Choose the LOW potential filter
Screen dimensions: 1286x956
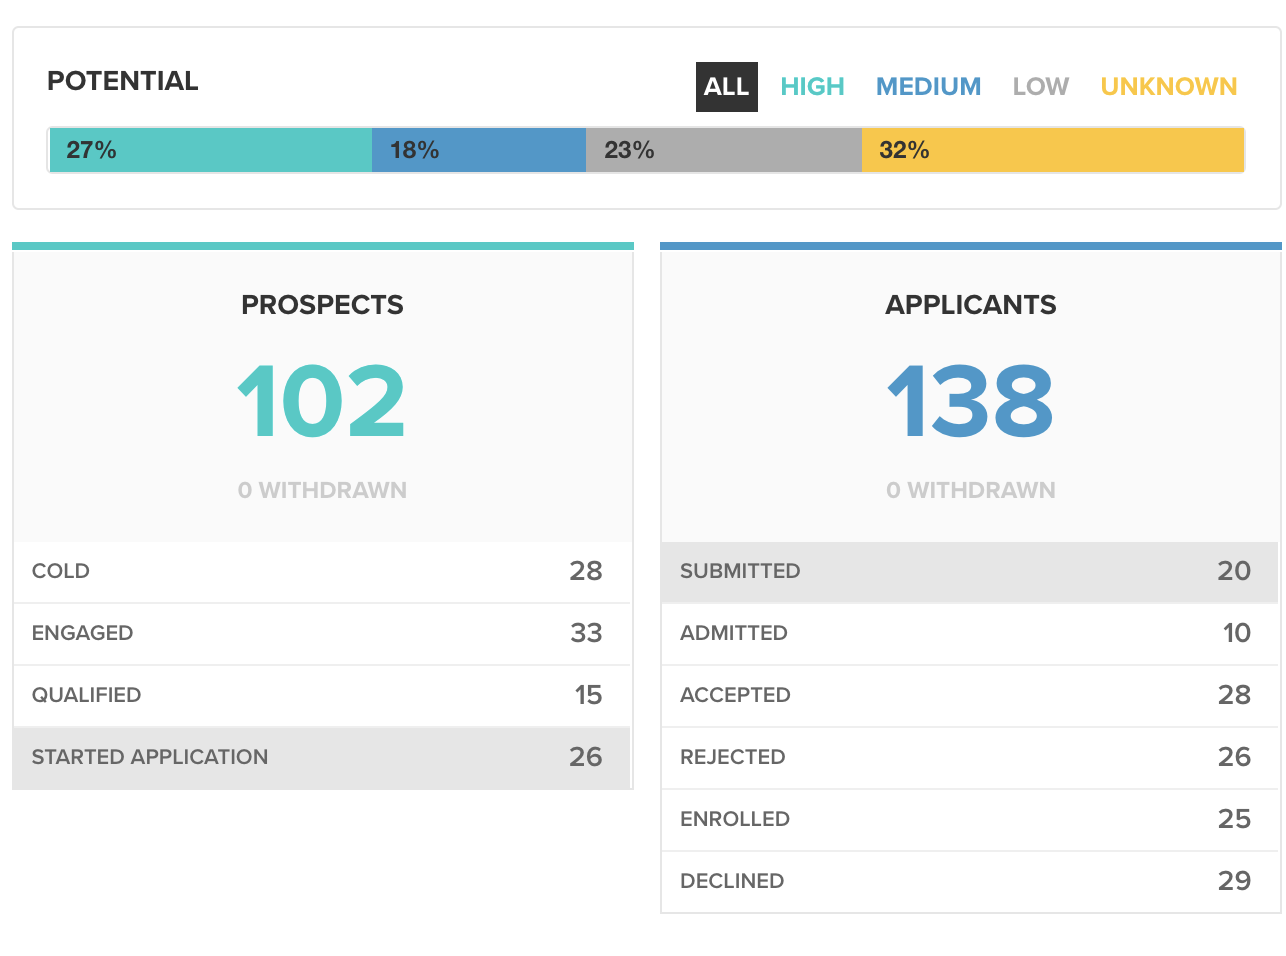[1040, 87]
